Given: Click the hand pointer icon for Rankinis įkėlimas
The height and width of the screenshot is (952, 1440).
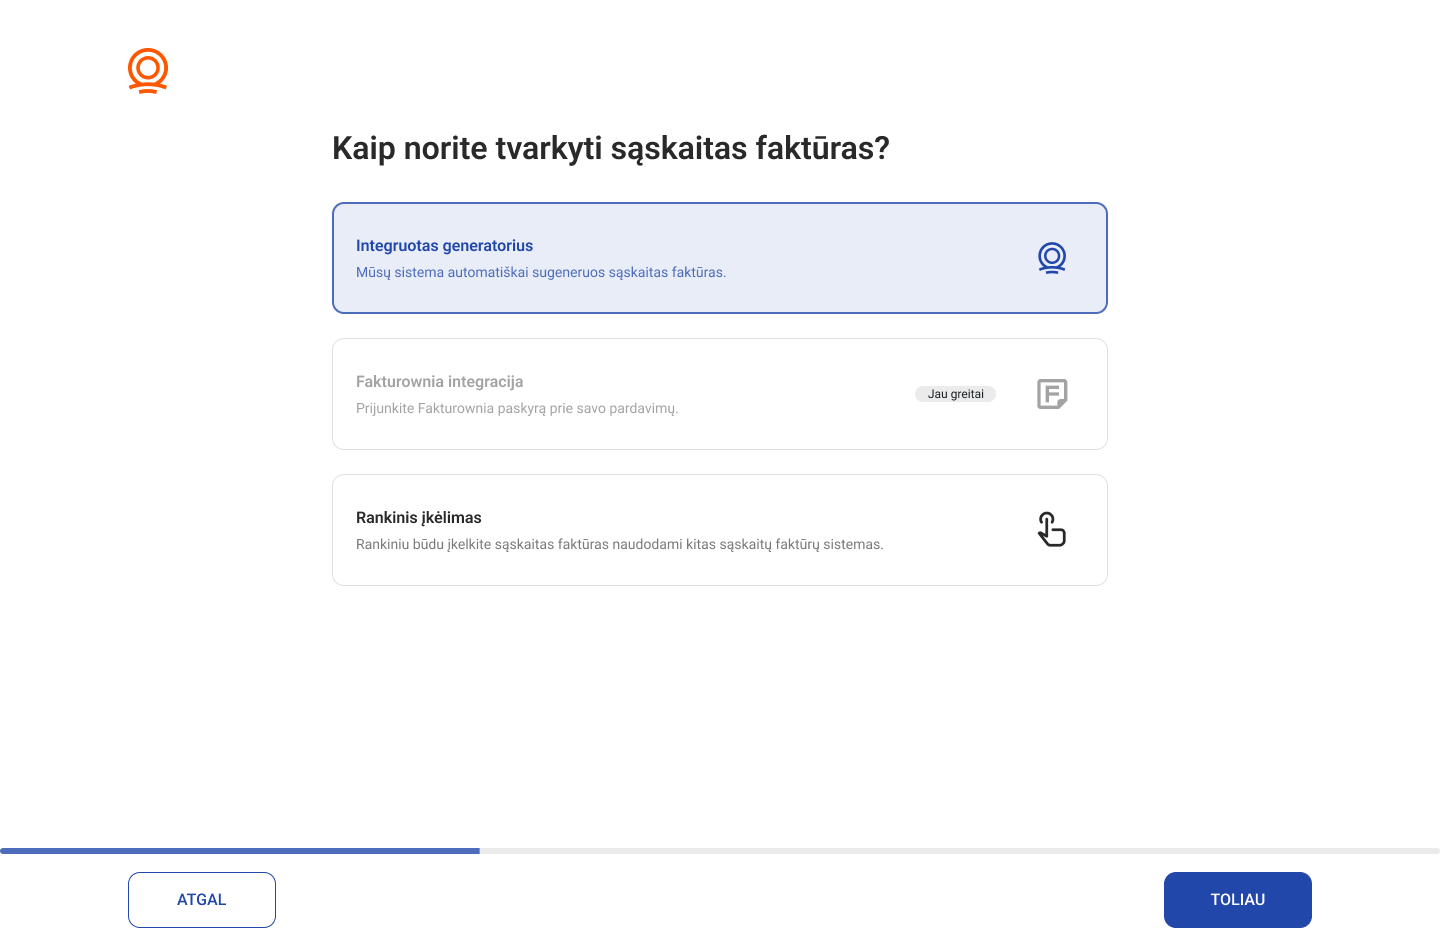Looking at the screenshot, I should pos(1051,530).
